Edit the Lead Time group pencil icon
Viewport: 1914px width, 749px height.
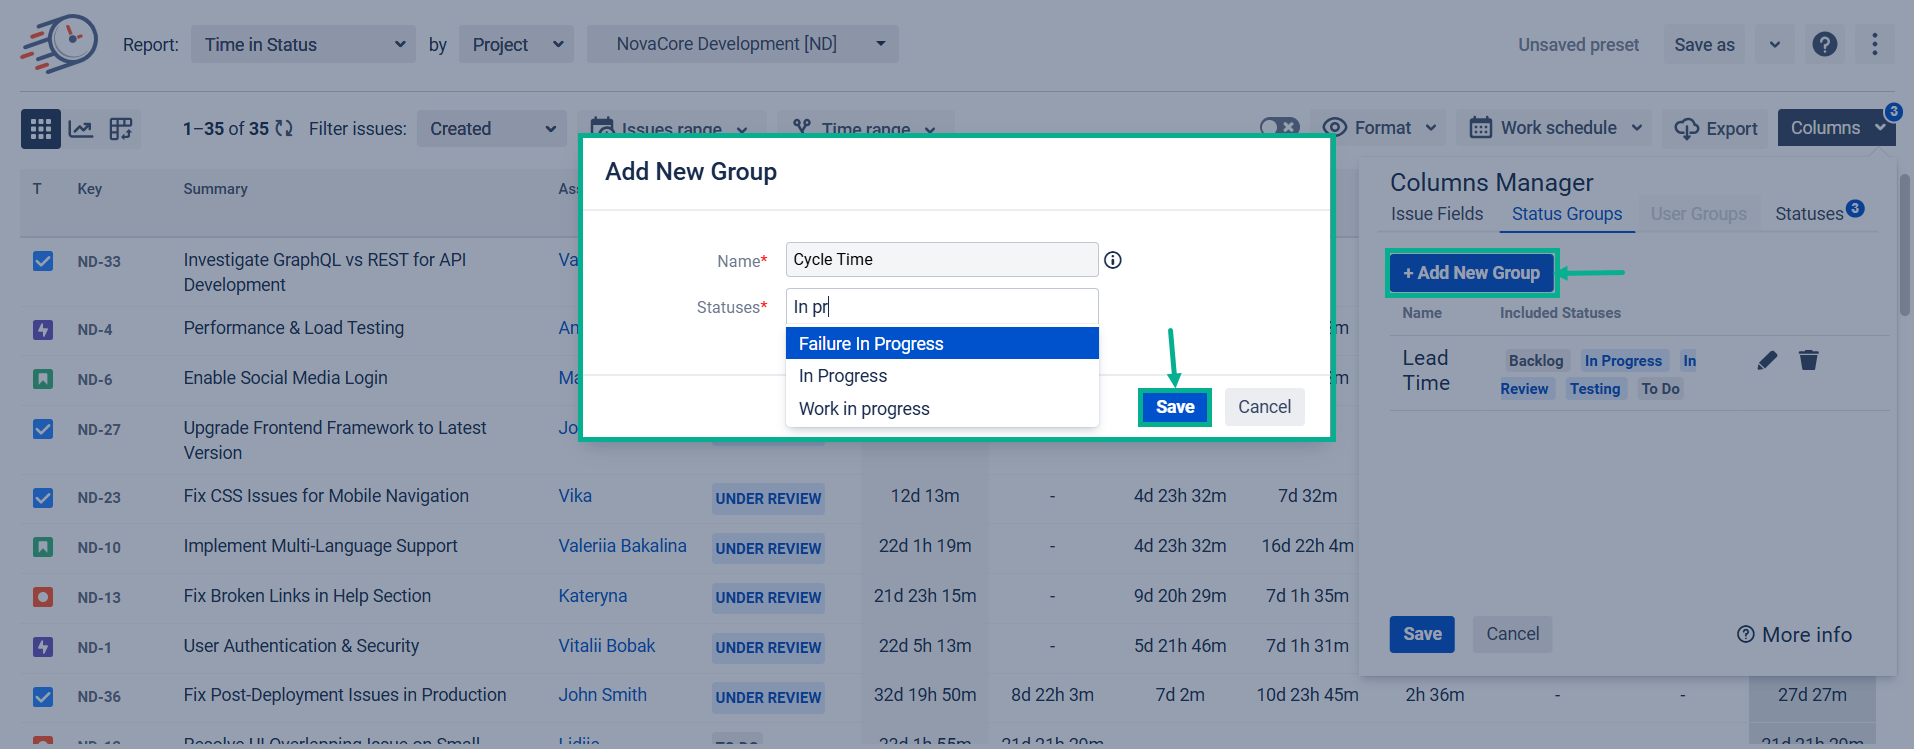click(1767, 360)
